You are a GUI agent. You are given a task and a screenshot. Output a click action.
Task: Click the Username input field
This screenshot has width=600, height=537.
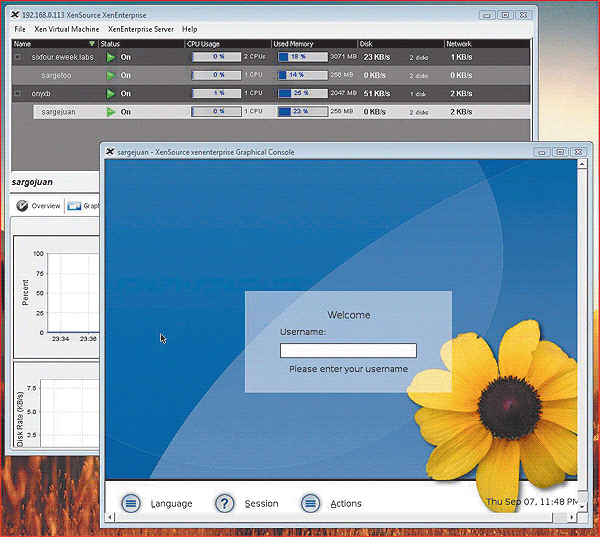pos(348,351)
